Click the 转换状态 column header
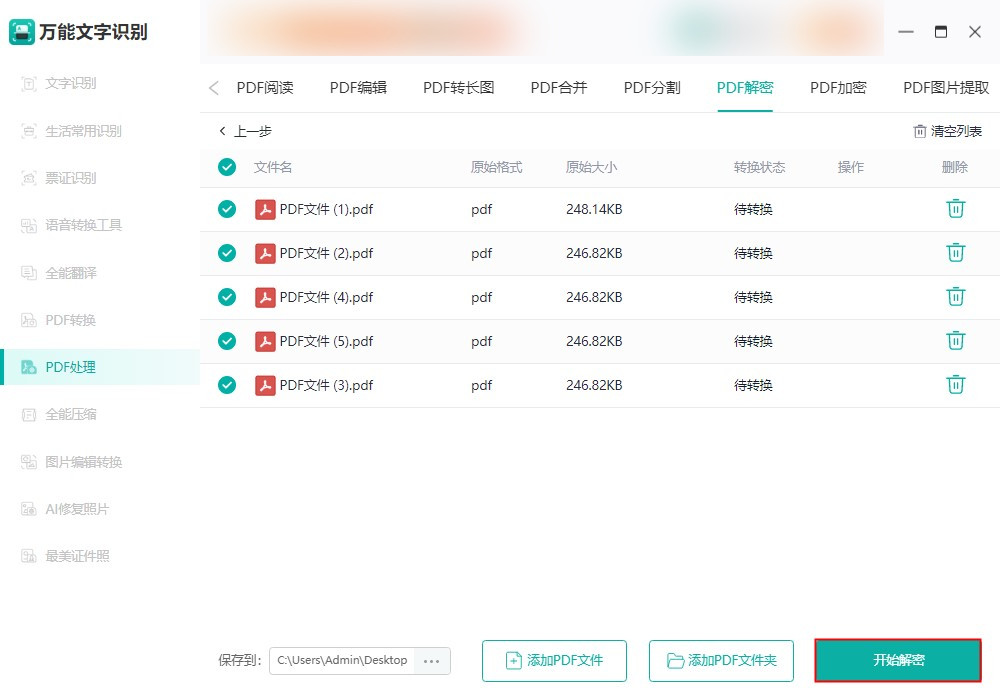The height and width of the screenshot is (700, 1000). pyautogui.click(x=760, y=167)
